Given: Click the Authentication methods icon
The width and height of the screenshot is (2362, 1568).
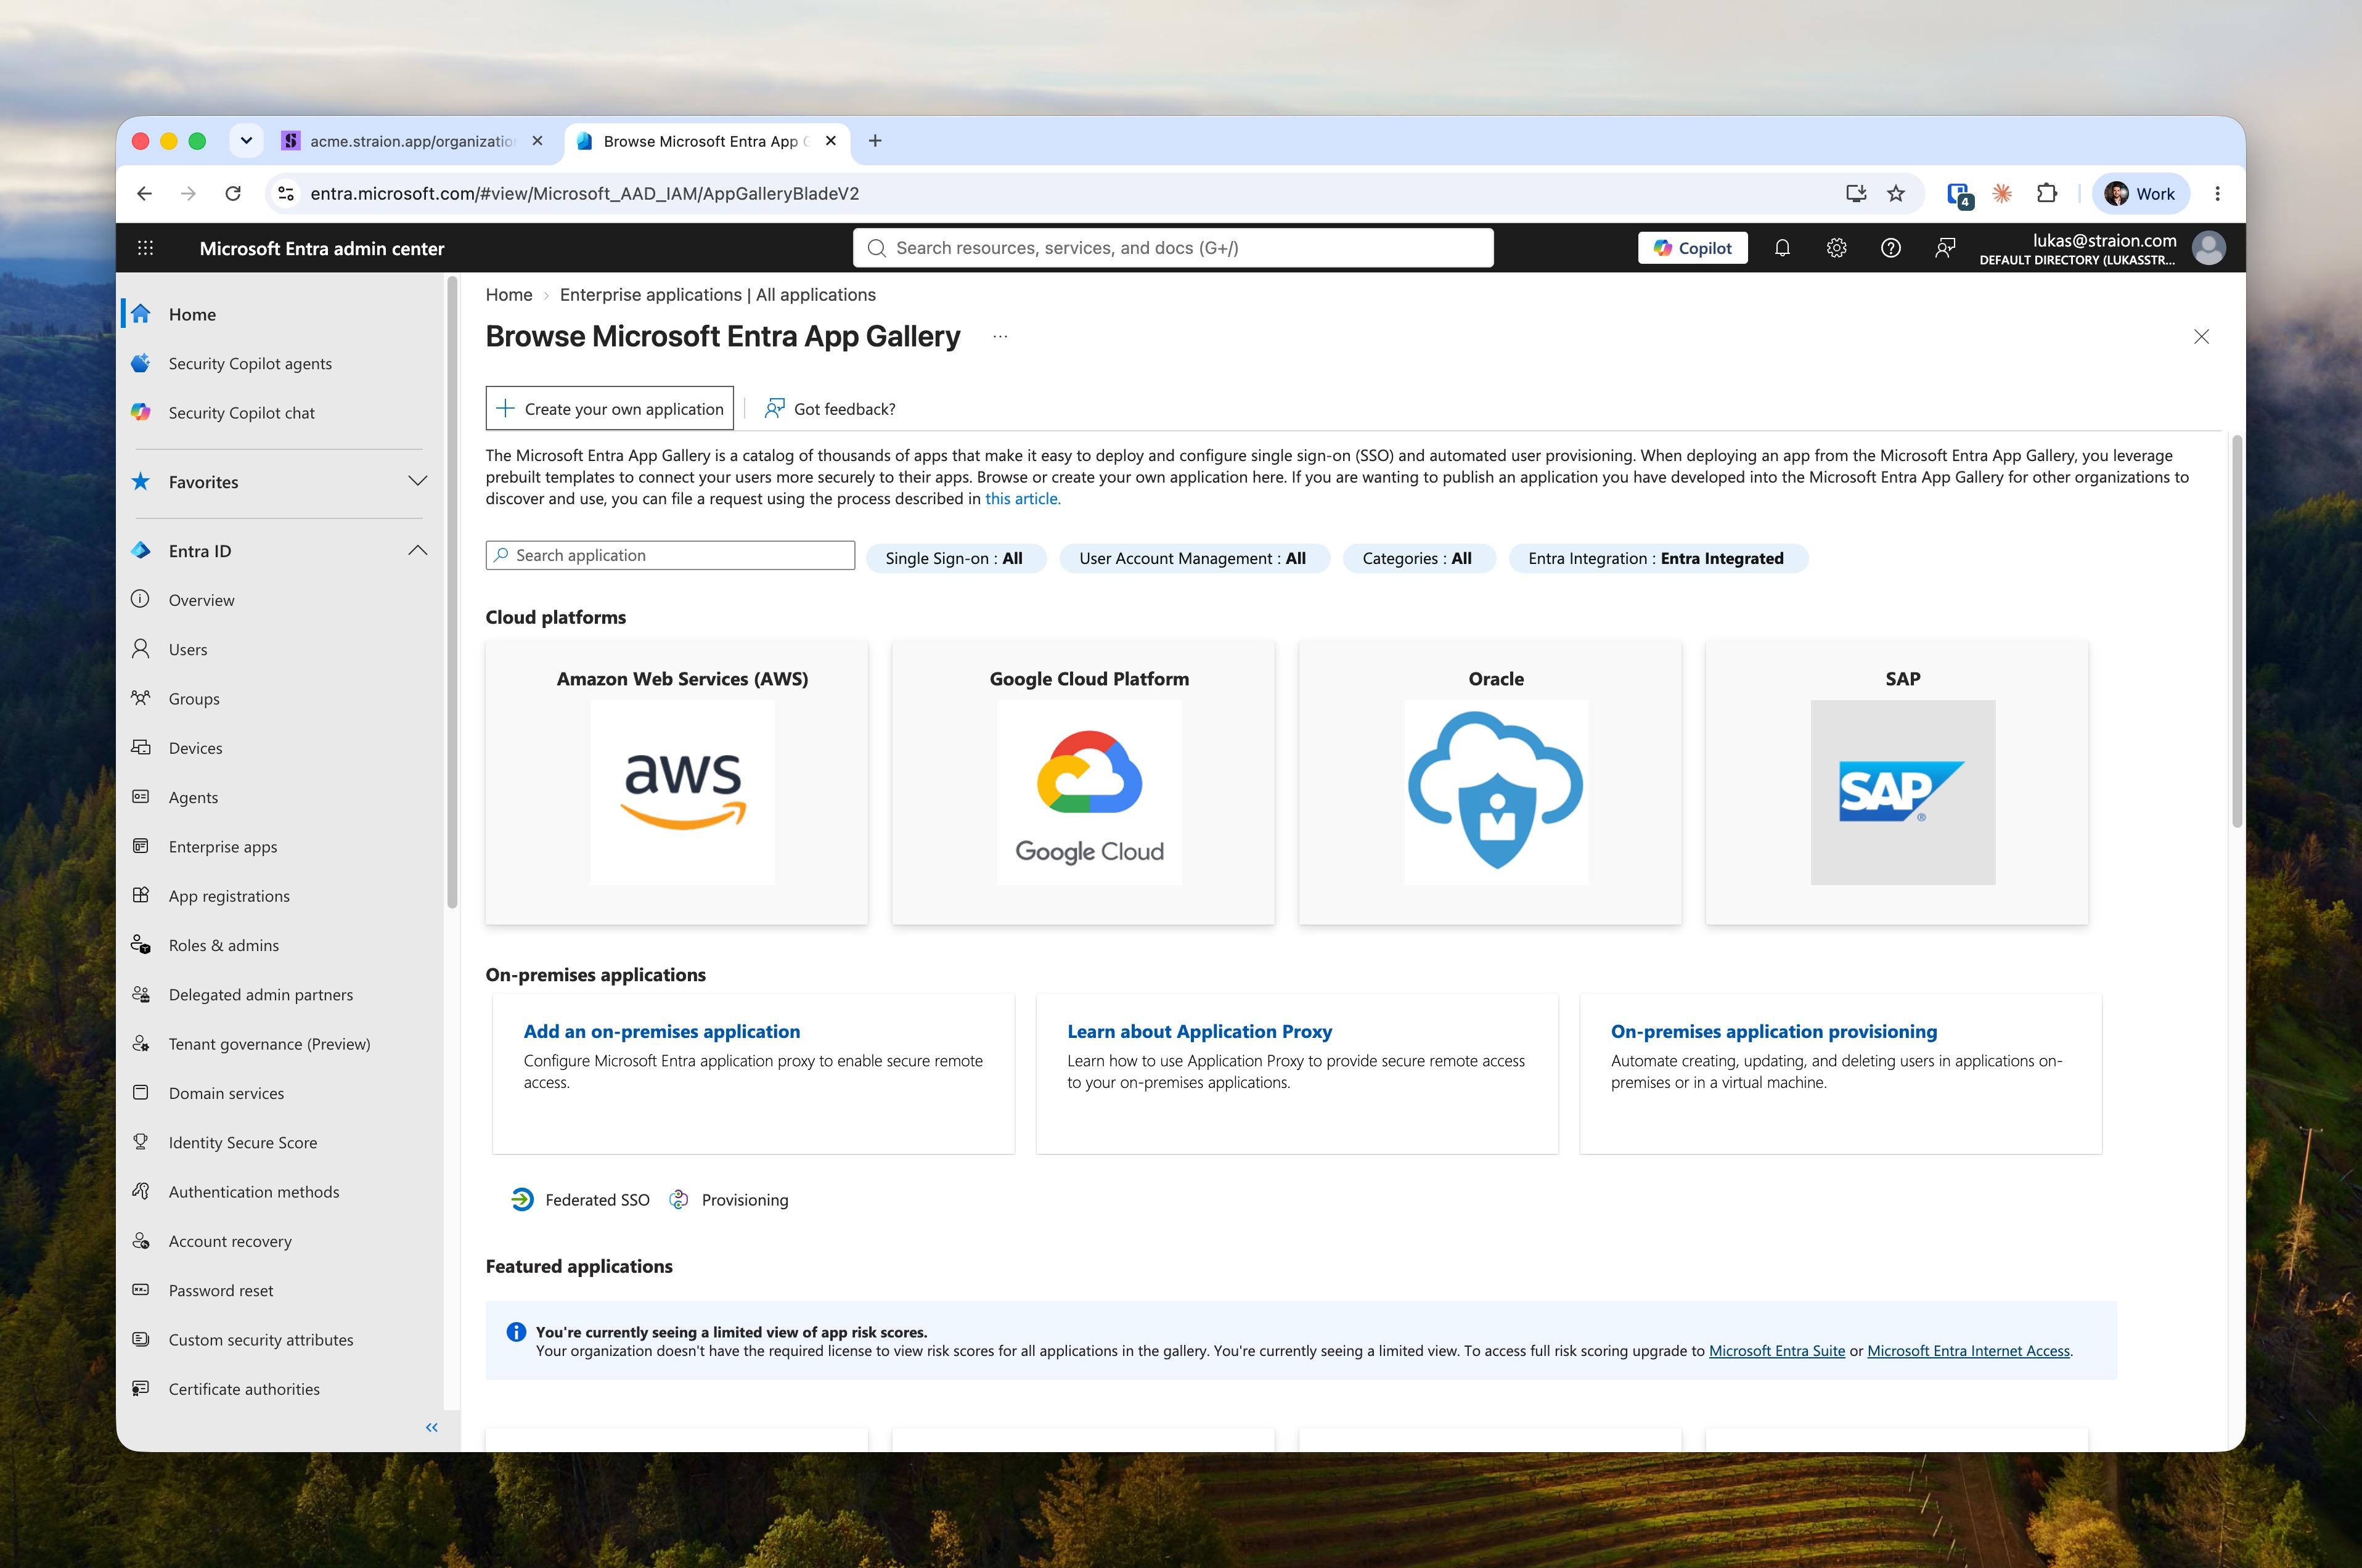Looking at the screenshot, I should [141, 1191].
